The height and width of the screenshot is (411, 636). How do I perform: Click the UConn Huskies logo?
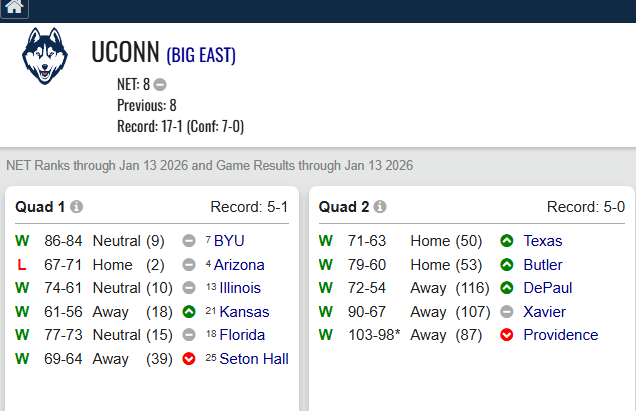(45, 55)
